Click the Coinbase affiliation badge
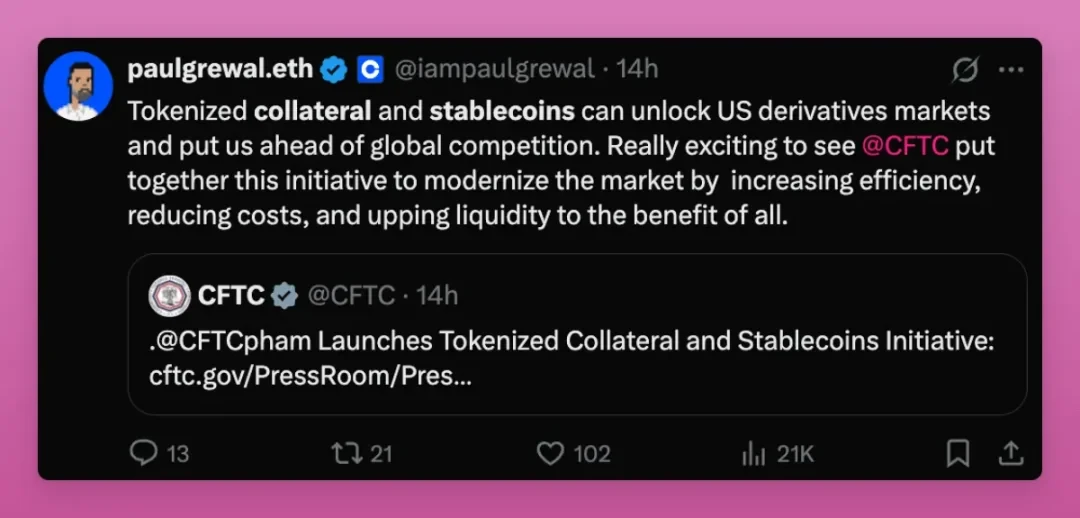 (x=370, y=69)
